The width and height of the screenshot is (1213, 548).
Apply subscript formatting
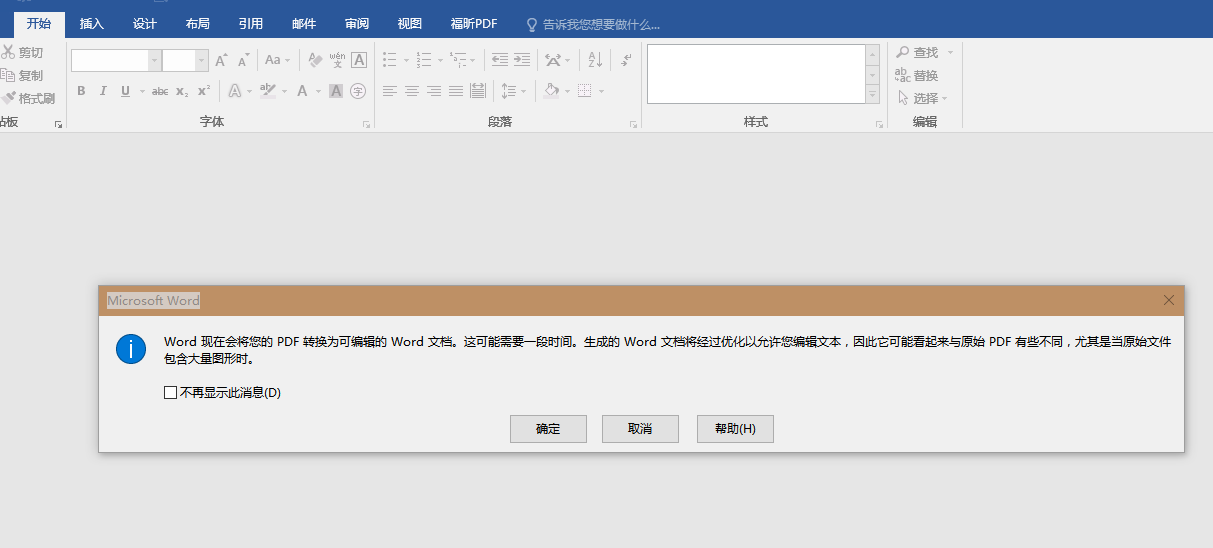point(182,91)
